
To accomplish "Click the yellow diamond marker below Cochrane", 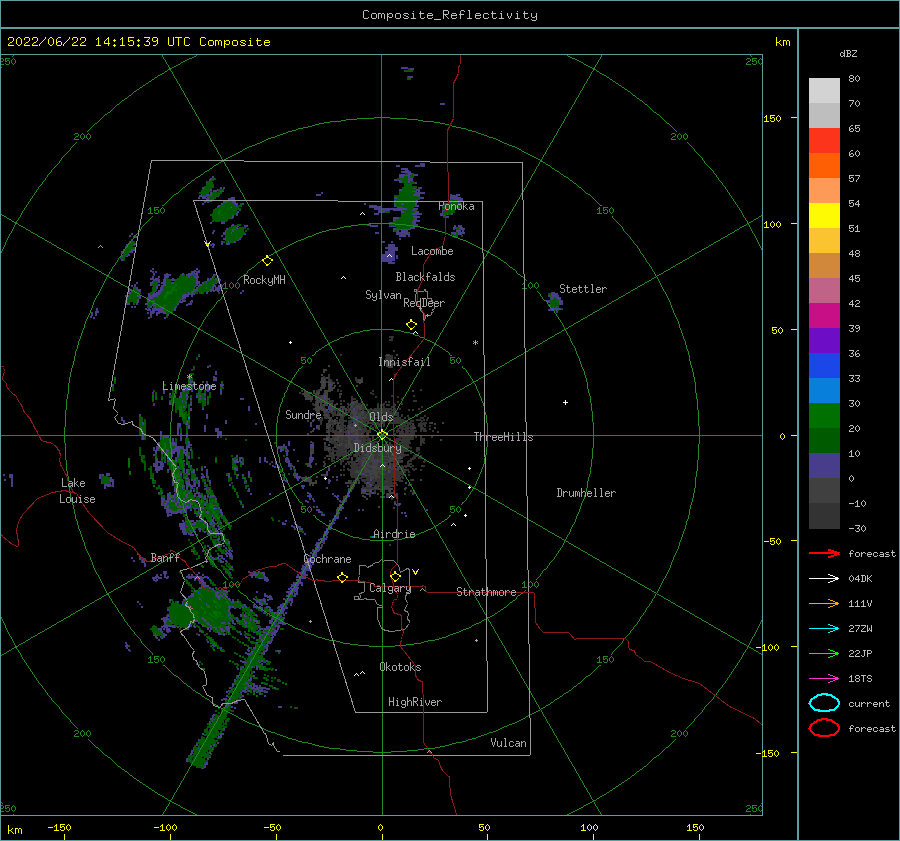I will (x=343, y=577).
